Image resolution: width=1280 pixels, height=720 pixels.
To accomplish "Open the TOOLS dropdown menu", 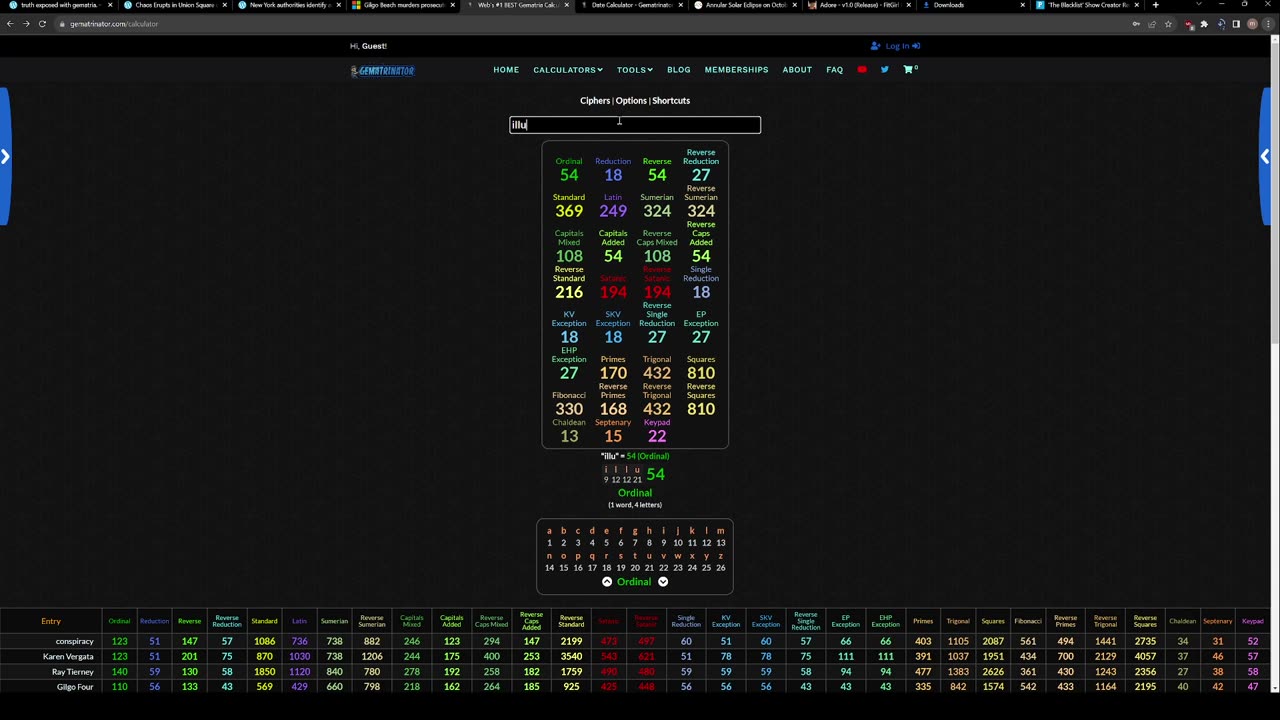I will coord(634,70).
